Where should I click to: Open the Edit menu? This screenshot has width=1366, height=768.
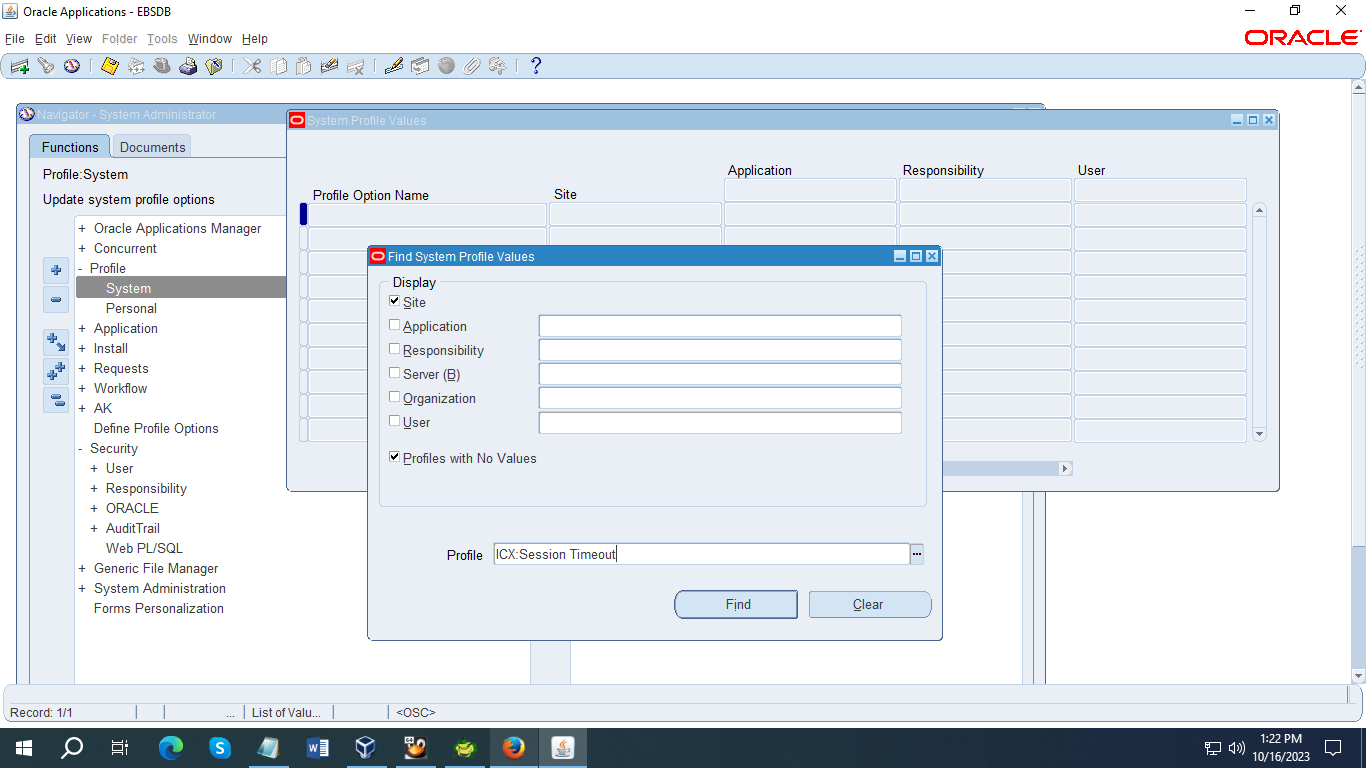pos(46,39)
